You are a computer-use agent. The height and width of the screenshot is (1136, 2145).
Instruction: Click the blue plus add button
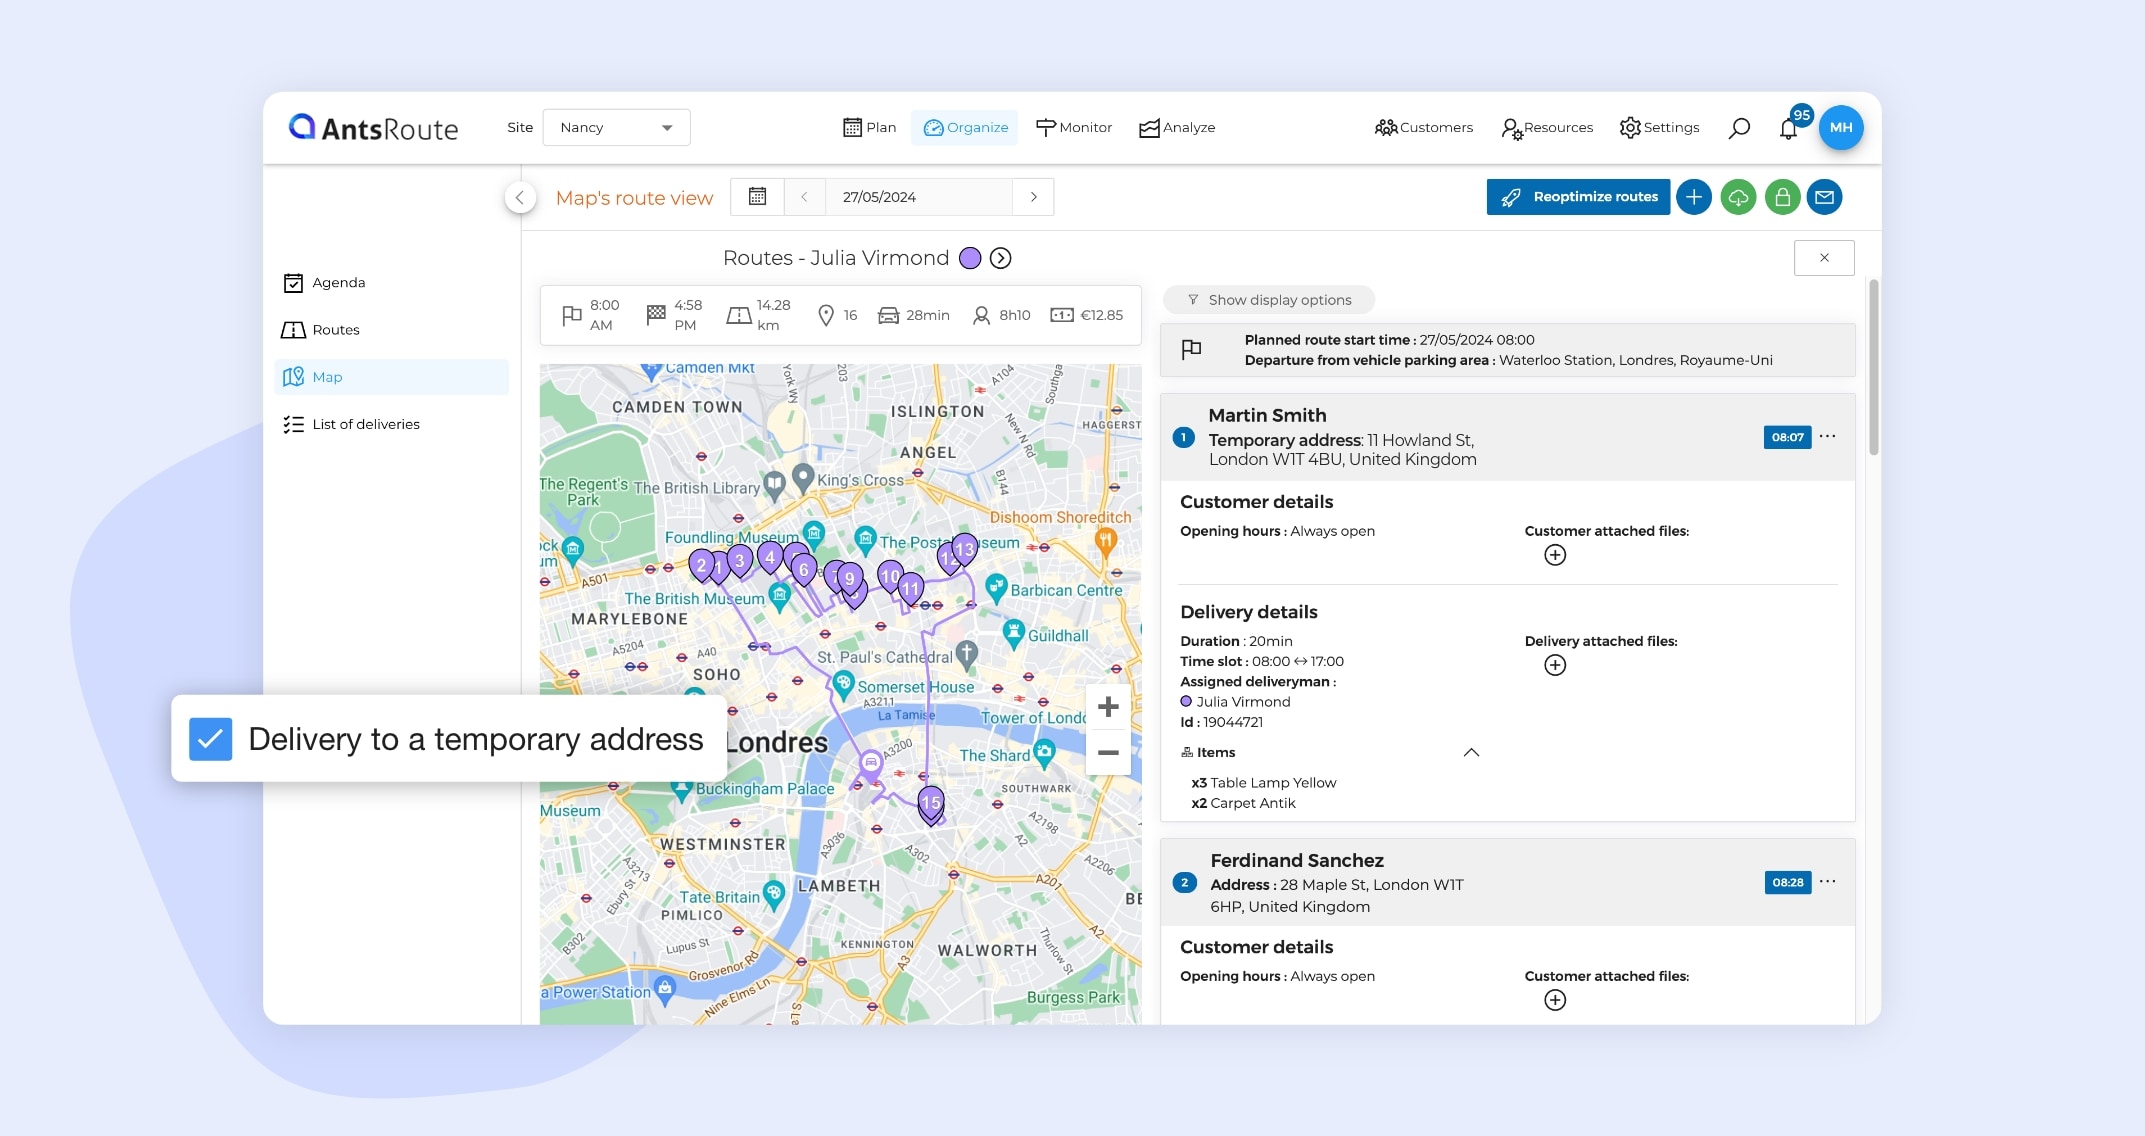coord(1694,197)
